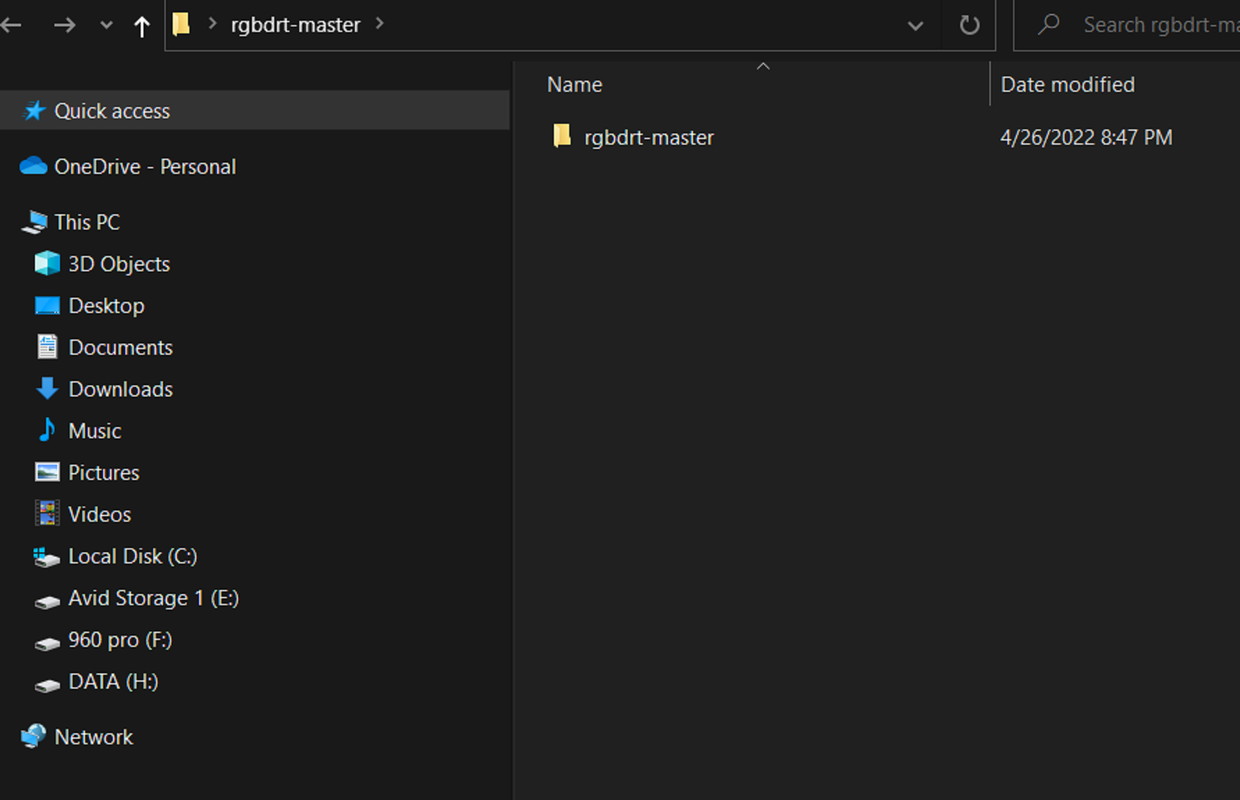
Task: Expand the address bar history dropdown
Action: pos(915,26)
